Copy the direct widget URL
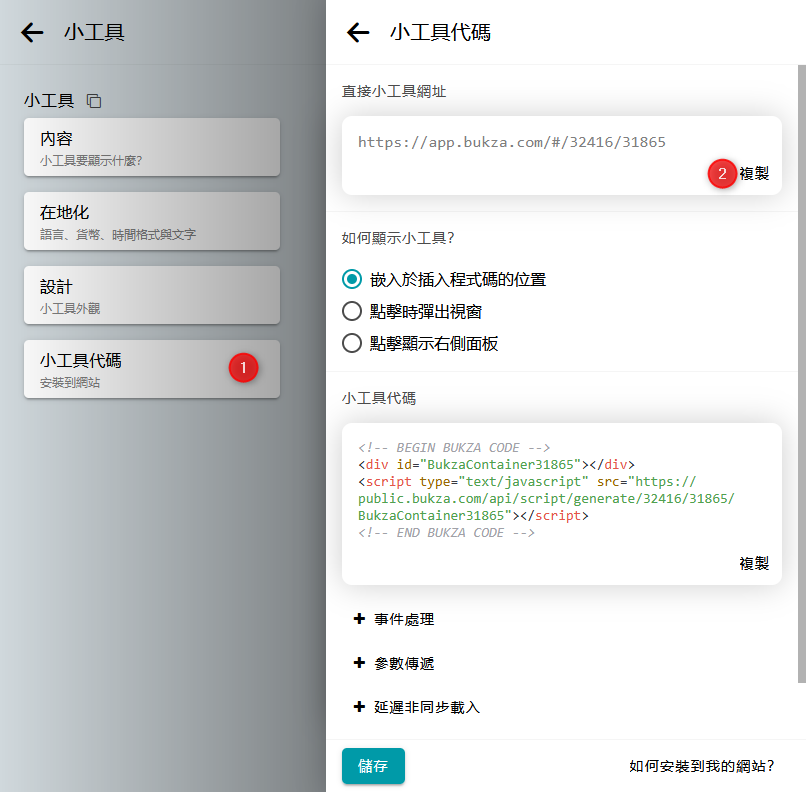 754,174
